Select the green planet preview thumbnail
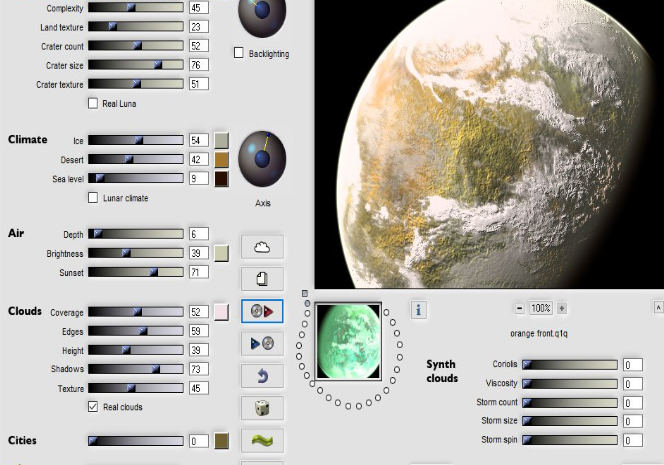Screen dimensions: 664x465 tap(347, 341)
